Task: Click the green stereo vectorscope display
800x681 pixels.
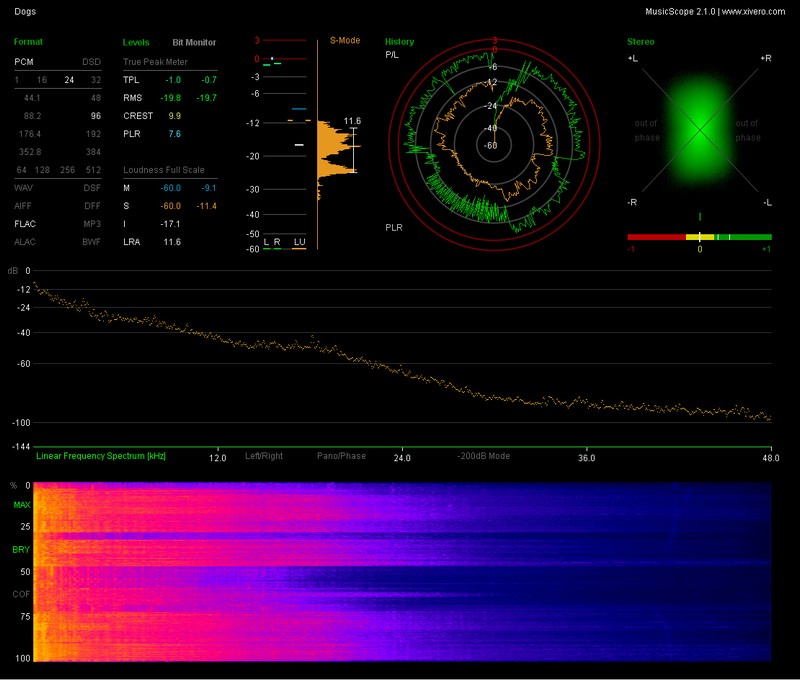Action: [x=699, y=128]
